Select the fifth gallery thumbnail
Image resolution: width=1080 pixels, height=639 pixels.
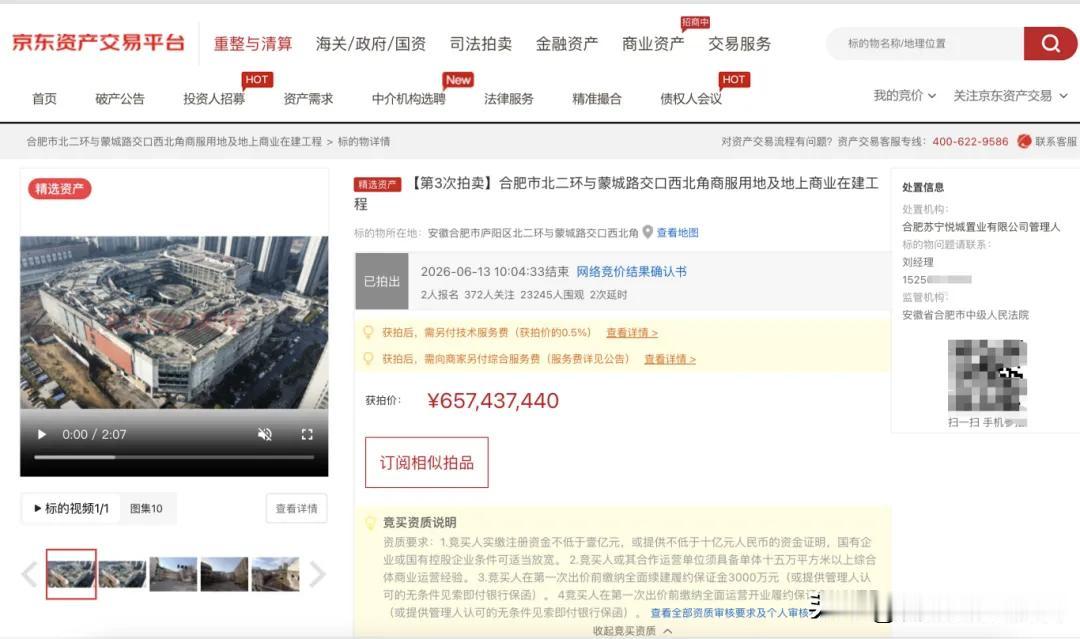276,574
